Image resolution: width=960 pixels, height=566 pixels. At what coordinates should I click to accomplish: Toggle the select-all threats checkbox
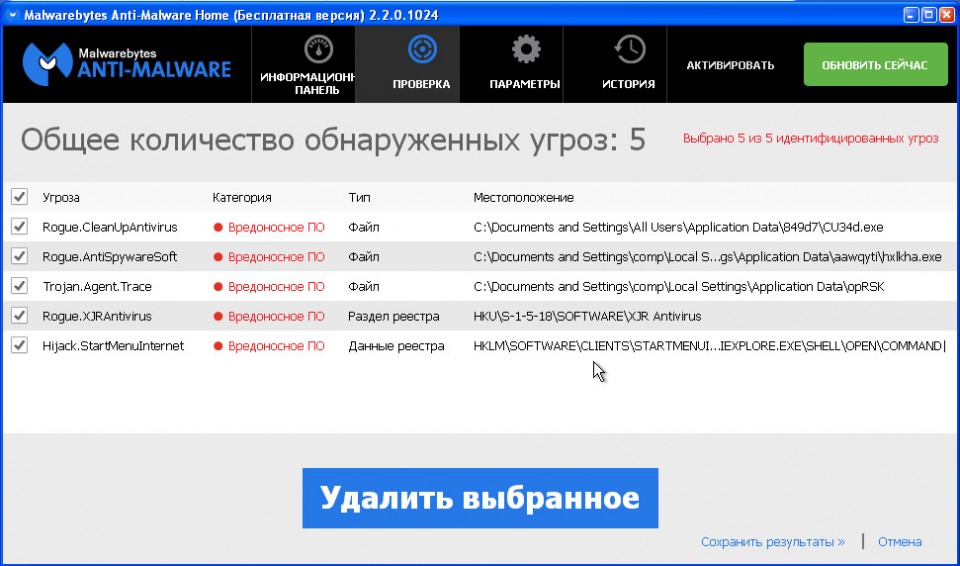[x=20, y=197]
